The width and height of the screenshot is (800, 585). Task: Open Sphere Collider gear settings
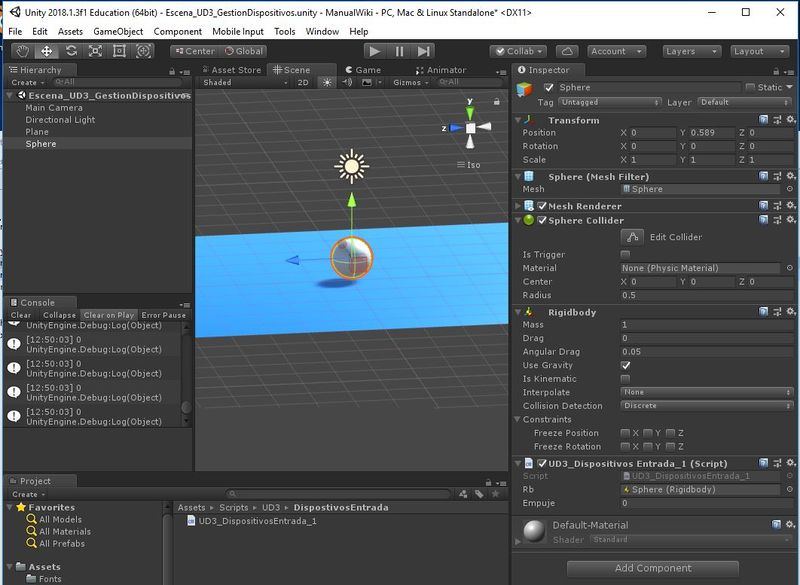coord(790,220)
